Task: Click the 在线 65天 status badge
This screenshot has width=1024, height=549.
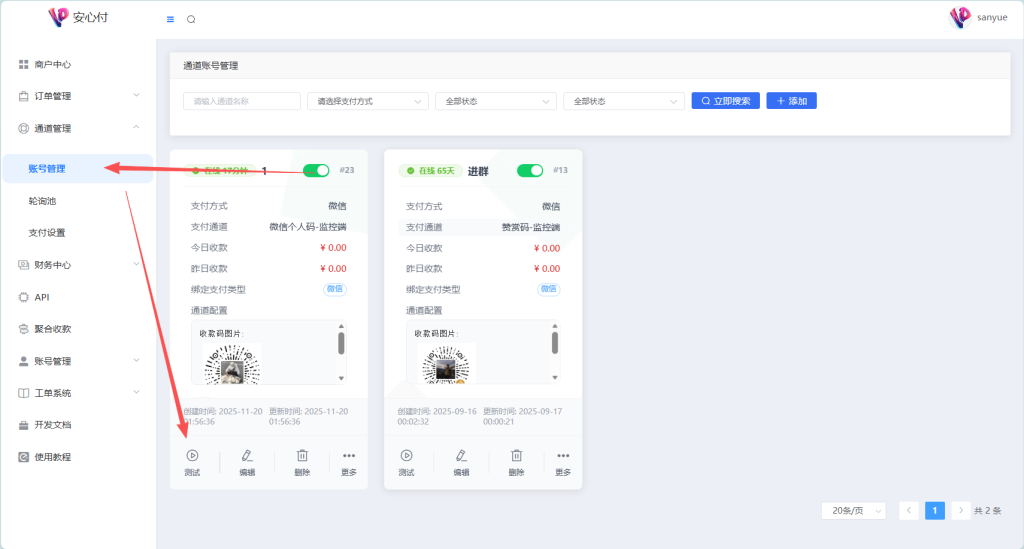Action: click(x=430, y=171)
